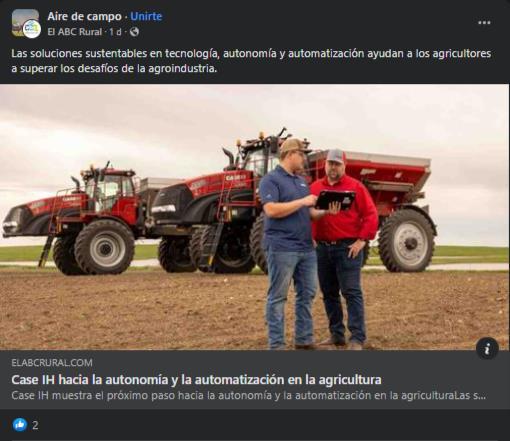Open the Aire de campo group name

tap(84, 16)
